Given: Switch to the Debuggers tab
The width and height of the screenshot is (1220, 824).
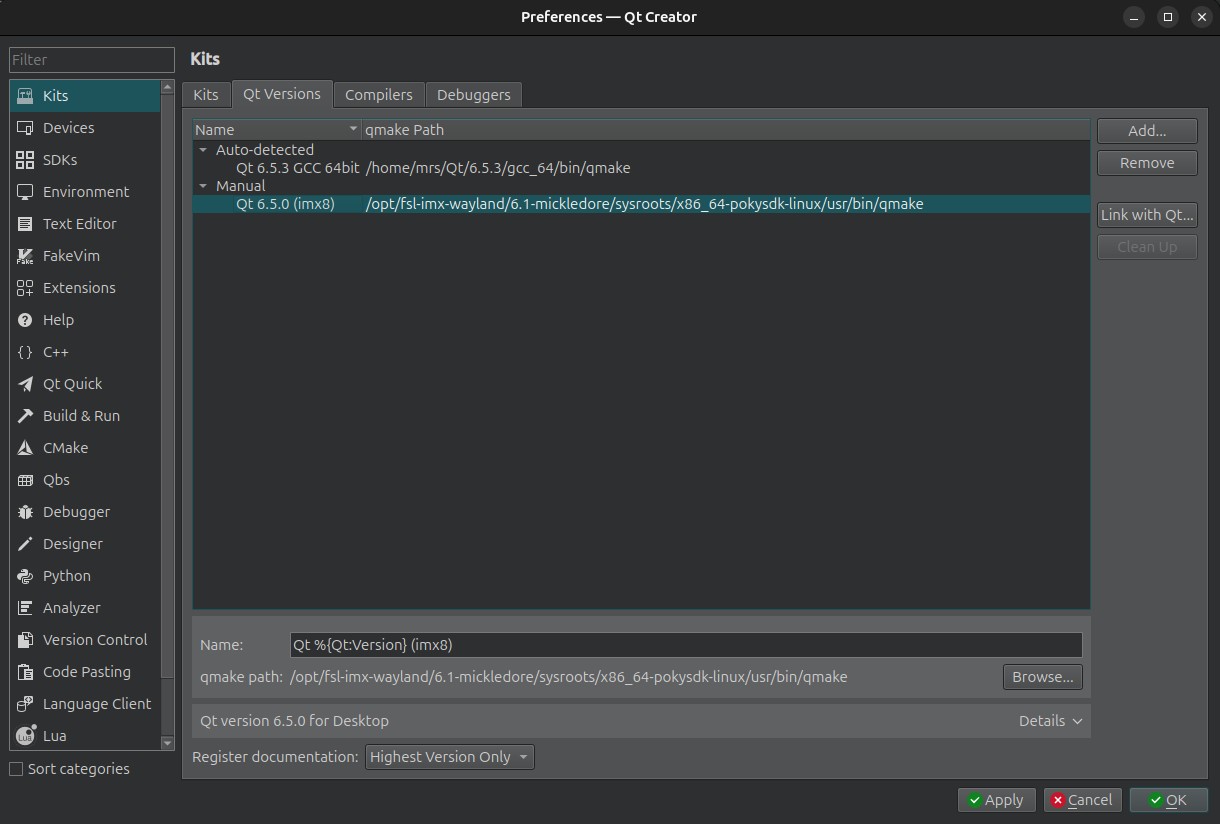Looking at the screenshot, I should [473, 95].
